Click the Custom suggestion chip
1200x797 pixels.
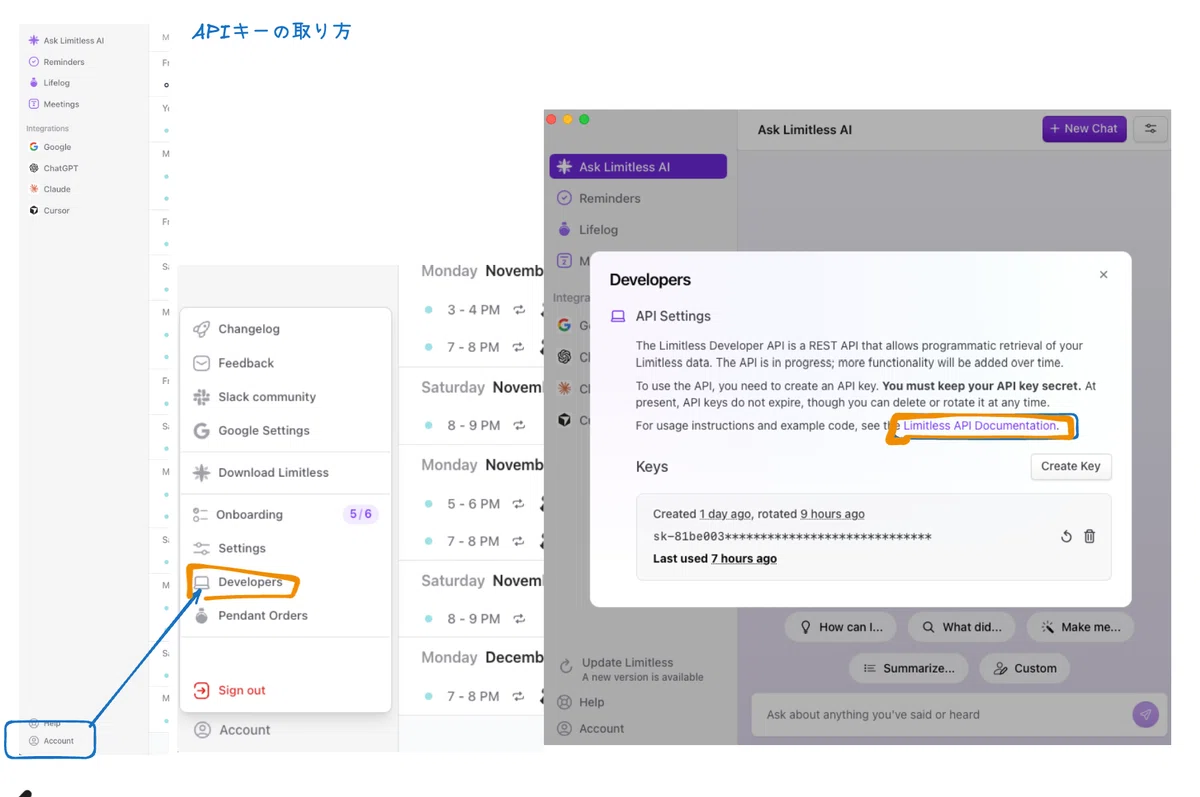click(x=1025, y=668)
